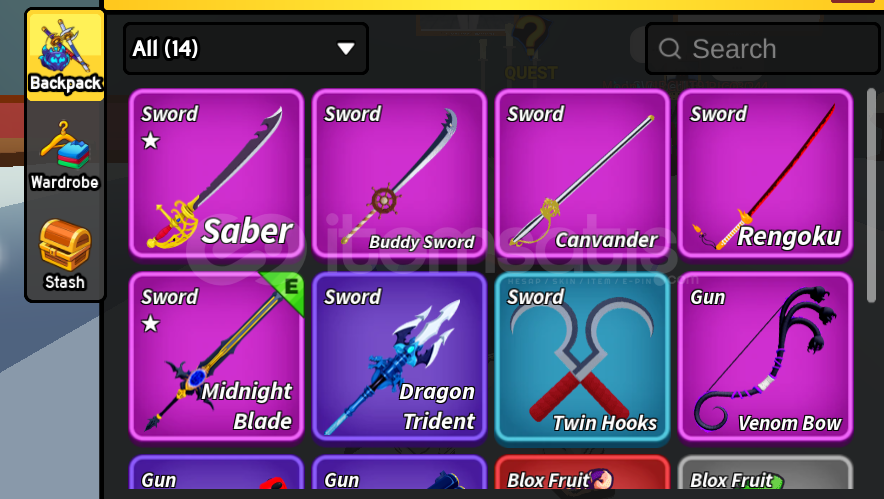Viewport: 884px width, 499px height.
Task: Pick the Venom Bow gun
Action: point(765,357)
